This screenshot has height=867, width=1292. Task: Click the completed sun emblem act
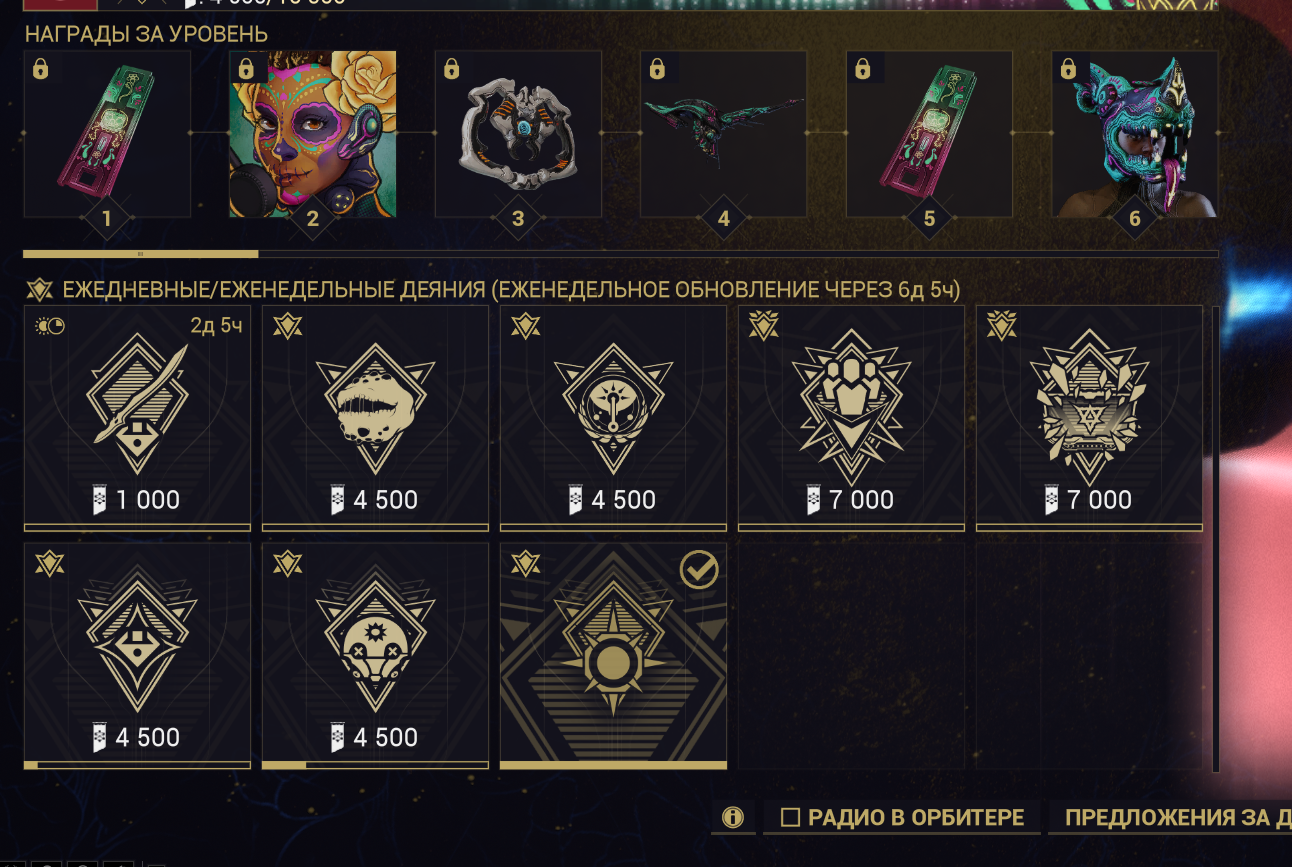(x=613, y=656)
